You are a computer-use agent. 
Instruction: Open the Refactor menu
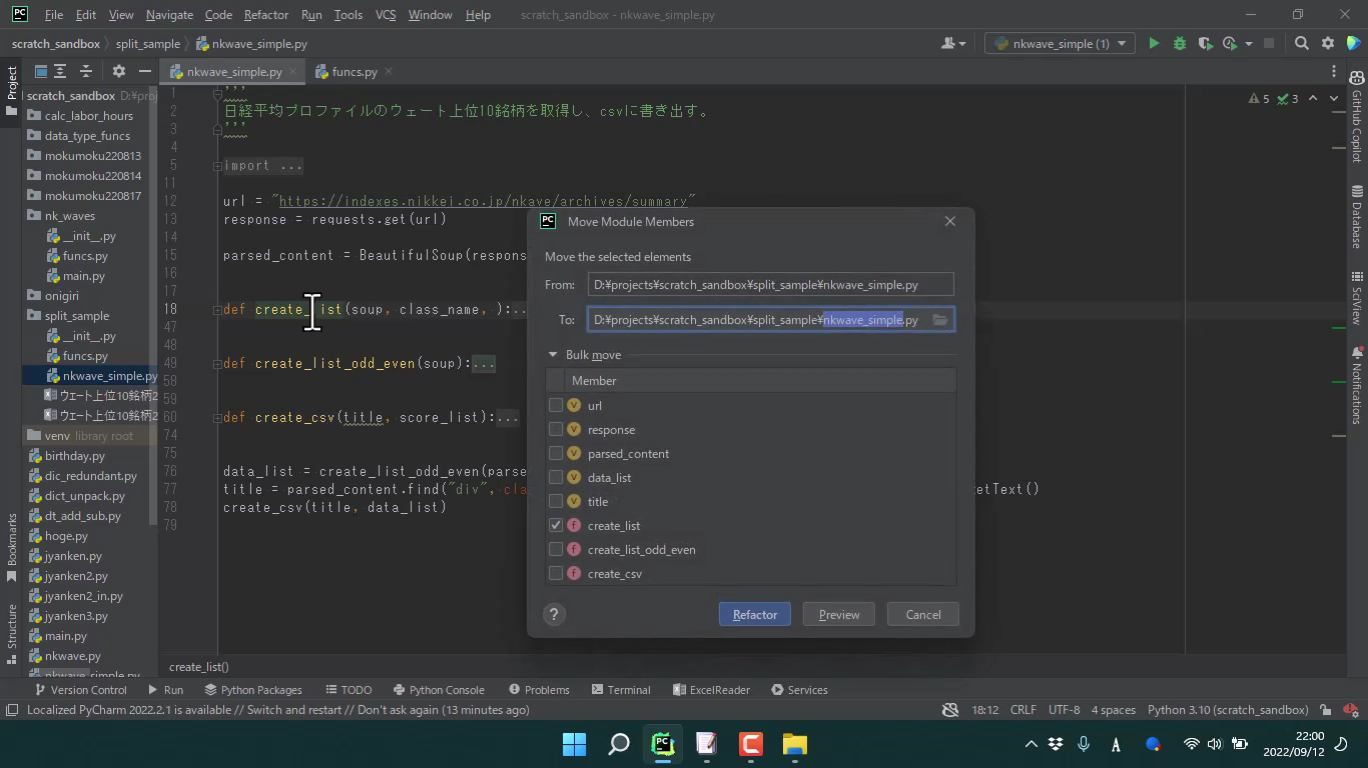[266, 15]
